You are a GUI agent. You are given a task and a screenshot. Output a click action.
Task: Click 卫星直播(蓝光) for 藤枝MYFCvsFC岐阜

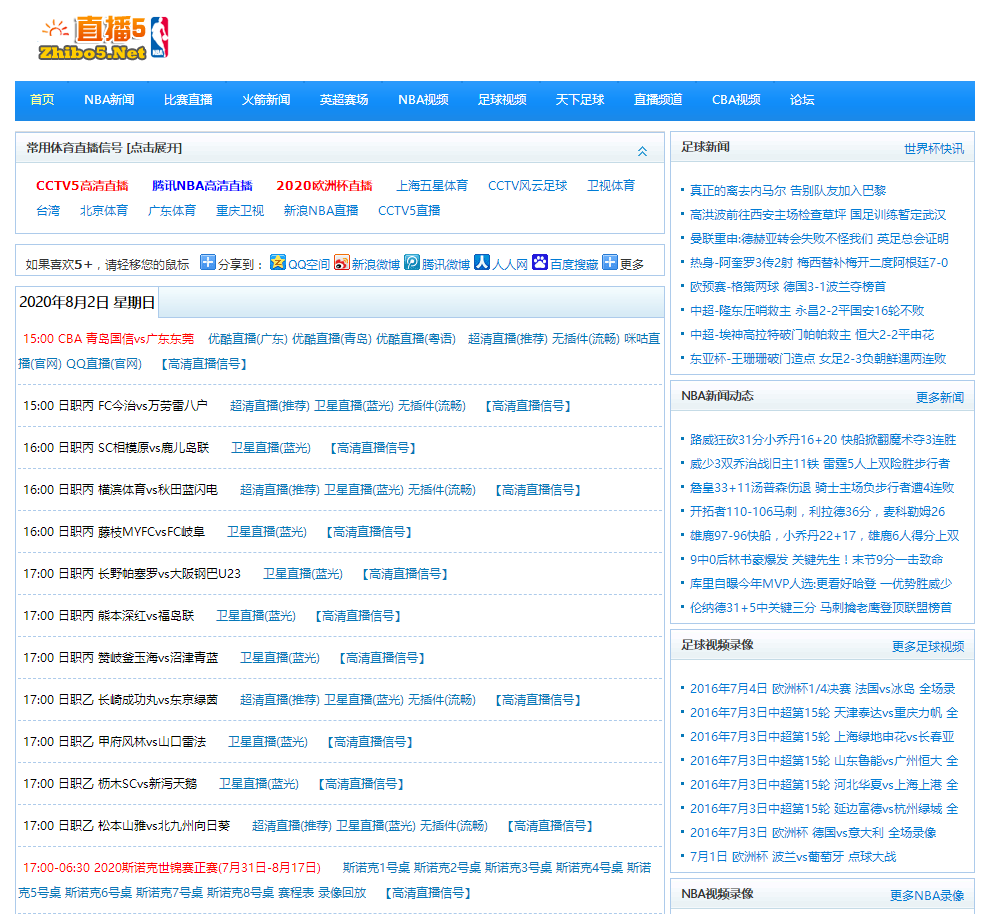(267, 532)
